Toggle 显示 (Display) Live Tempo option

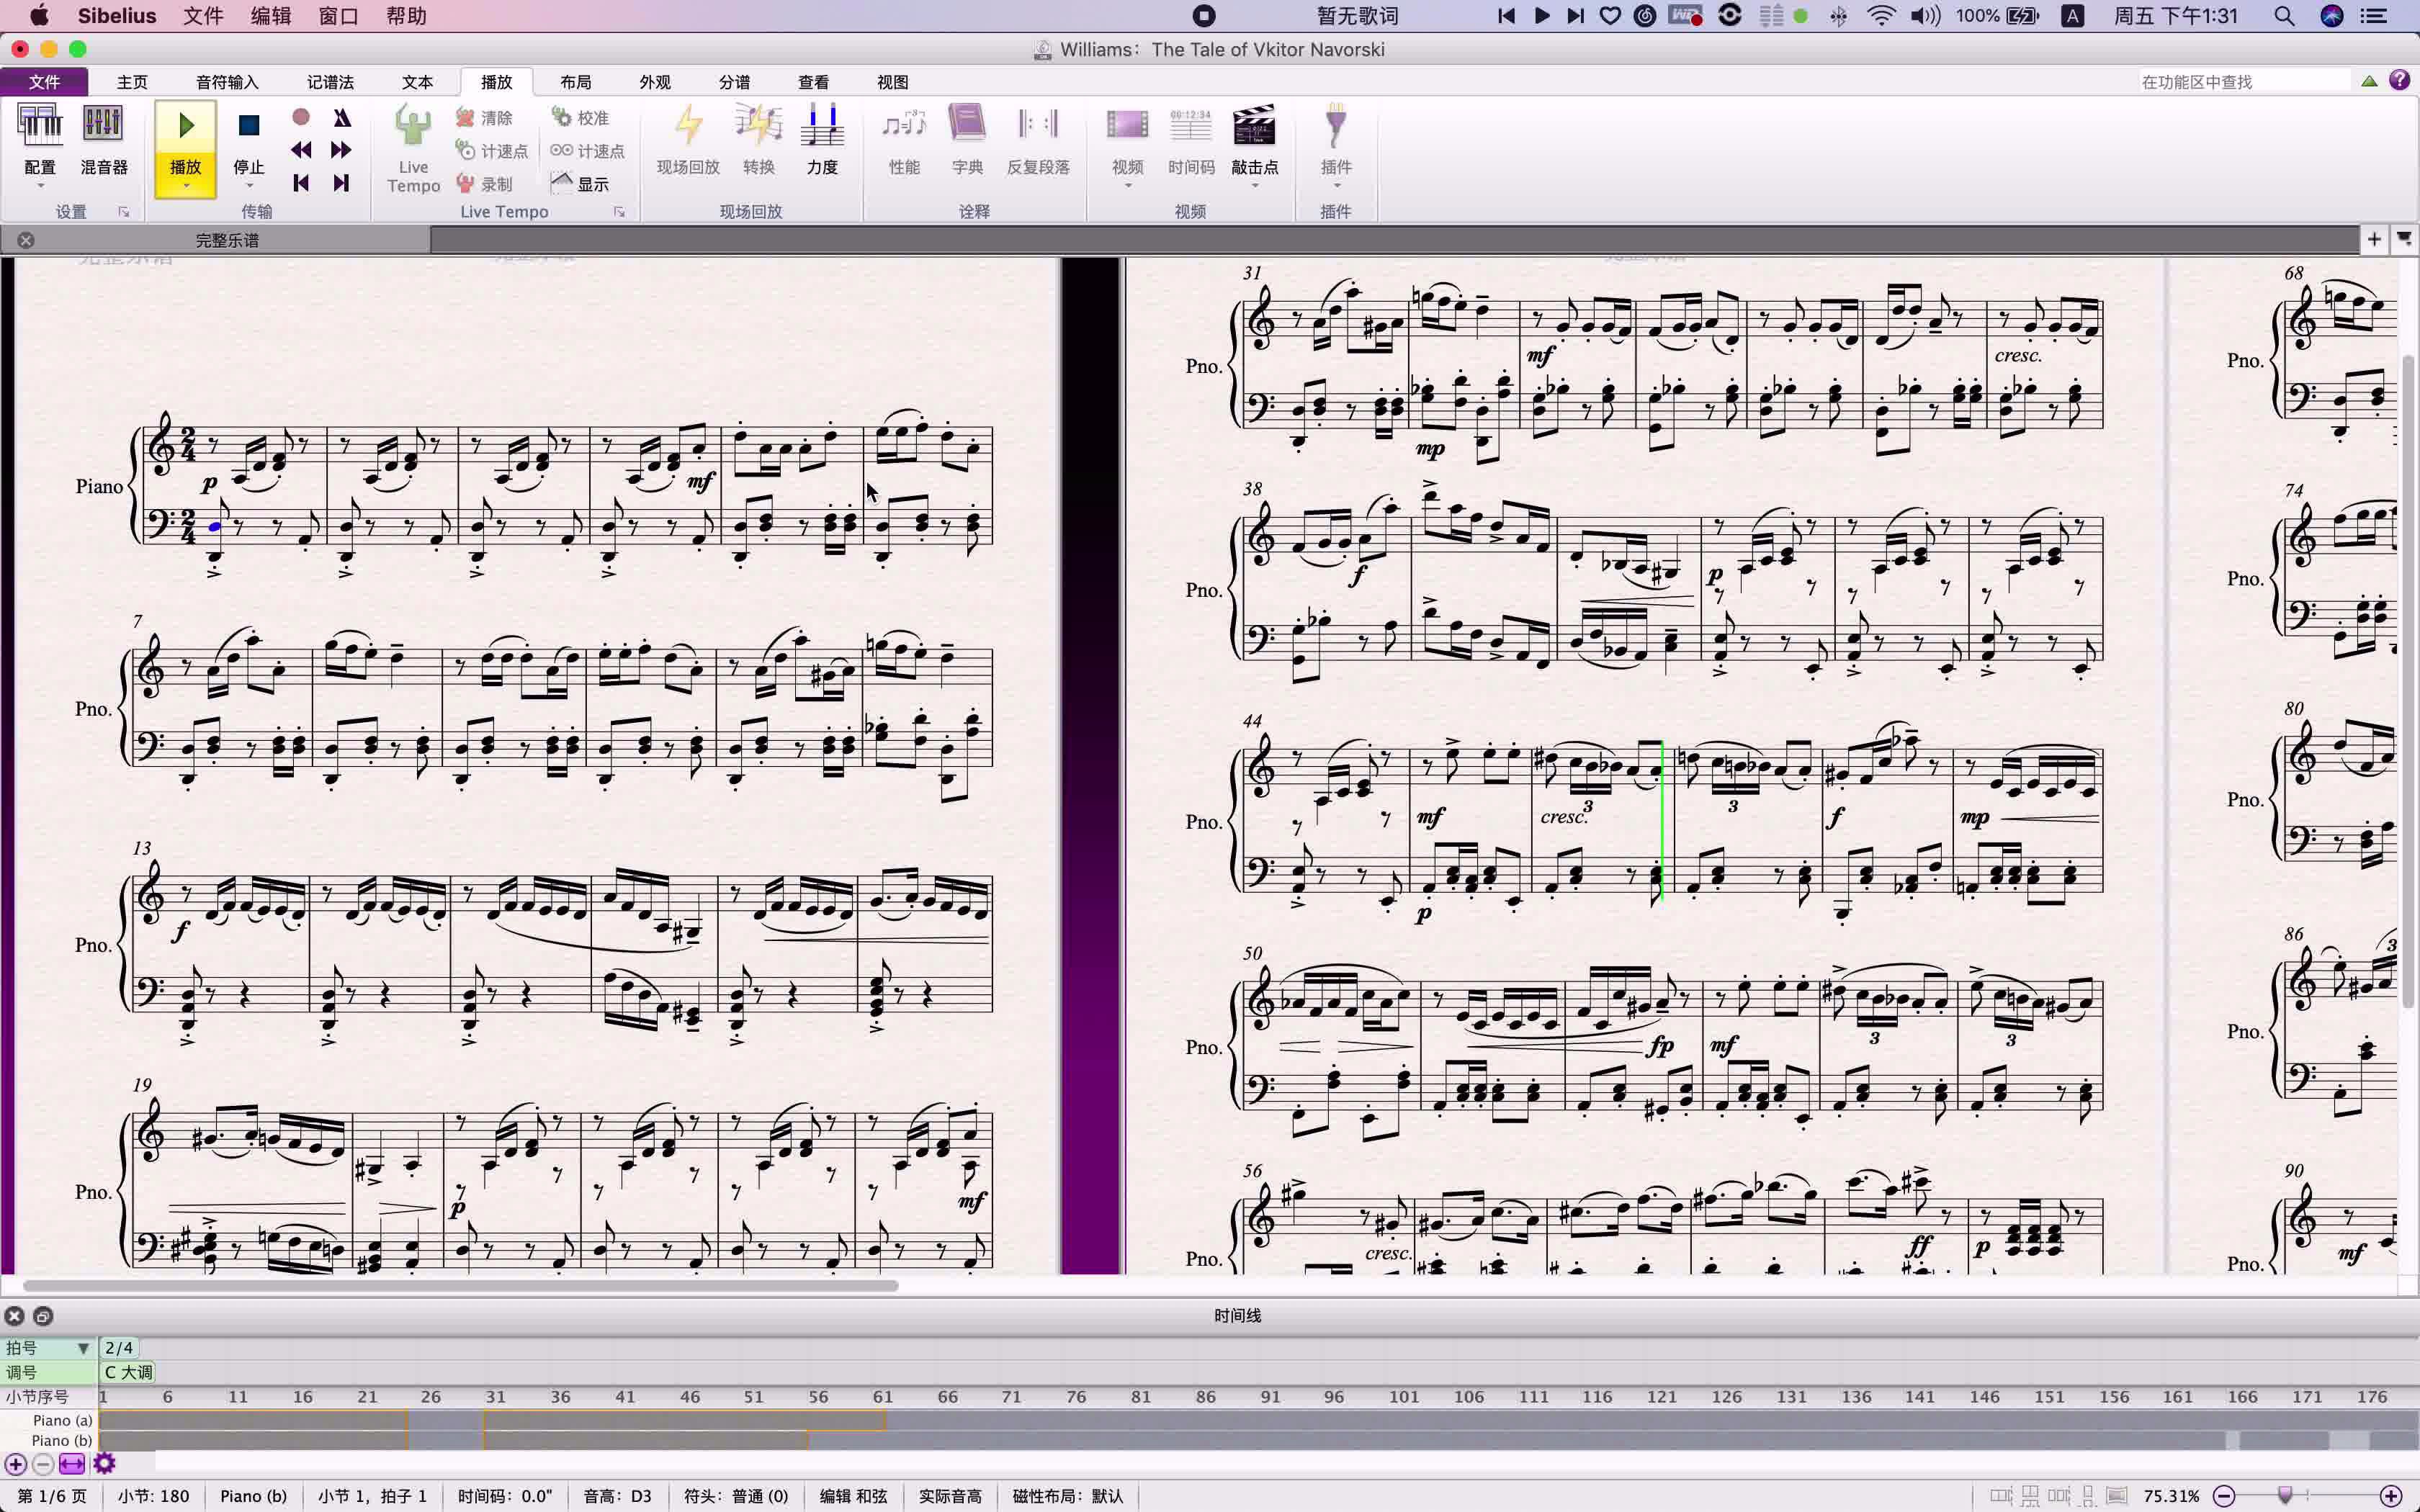(581, 184)
